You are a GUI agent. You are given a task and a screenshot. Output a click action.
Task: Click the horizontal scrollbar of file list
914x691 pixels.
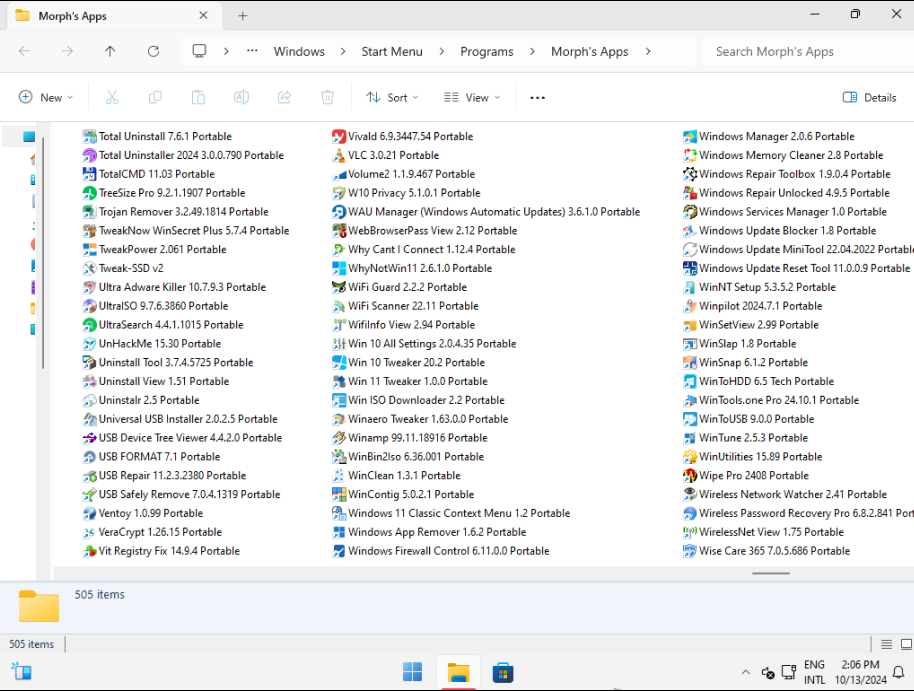[771, 573]
